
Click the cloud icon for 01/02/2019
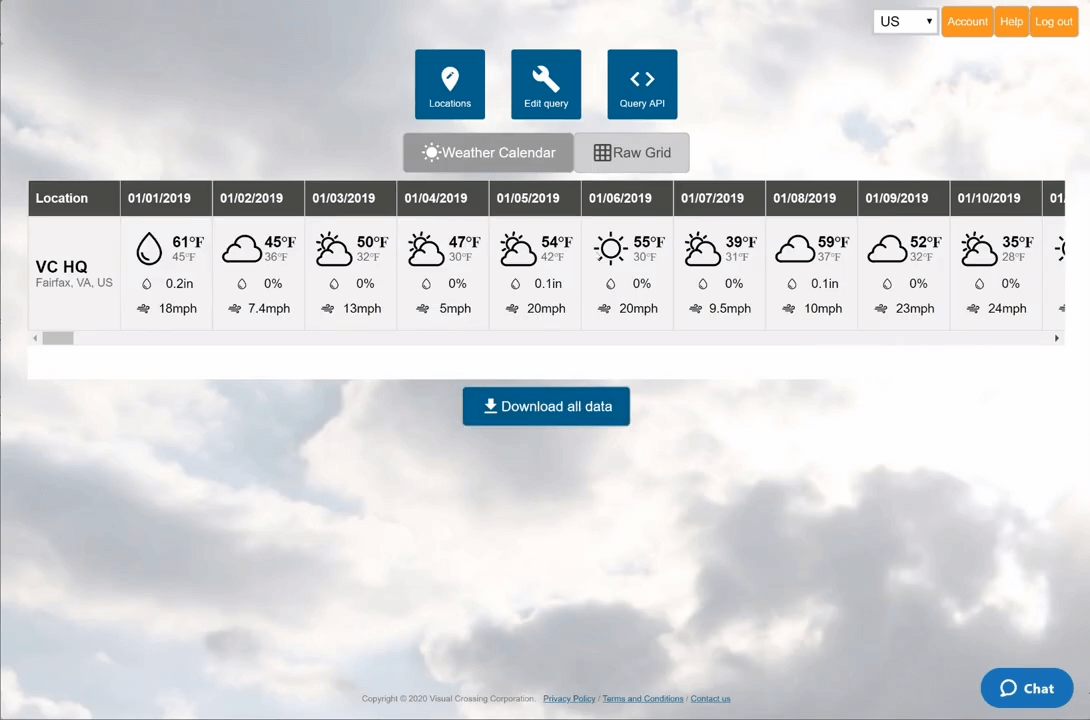[x=241, y=248]
